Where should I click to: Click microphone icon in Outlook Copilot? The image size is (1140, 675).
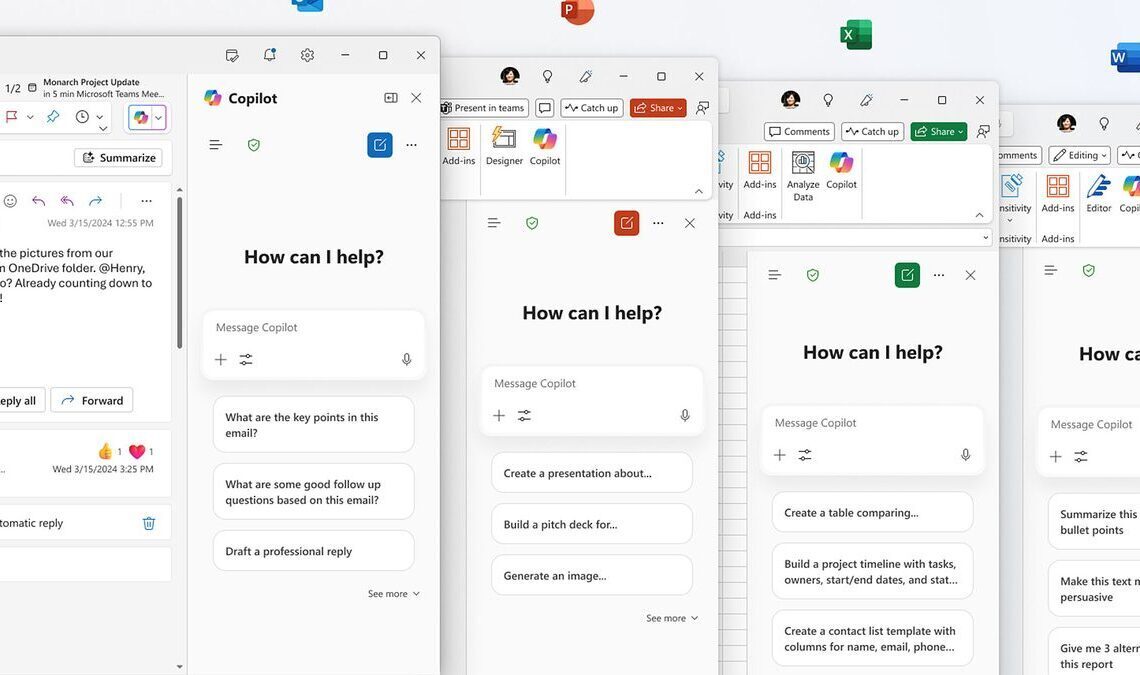coord(406,359)
